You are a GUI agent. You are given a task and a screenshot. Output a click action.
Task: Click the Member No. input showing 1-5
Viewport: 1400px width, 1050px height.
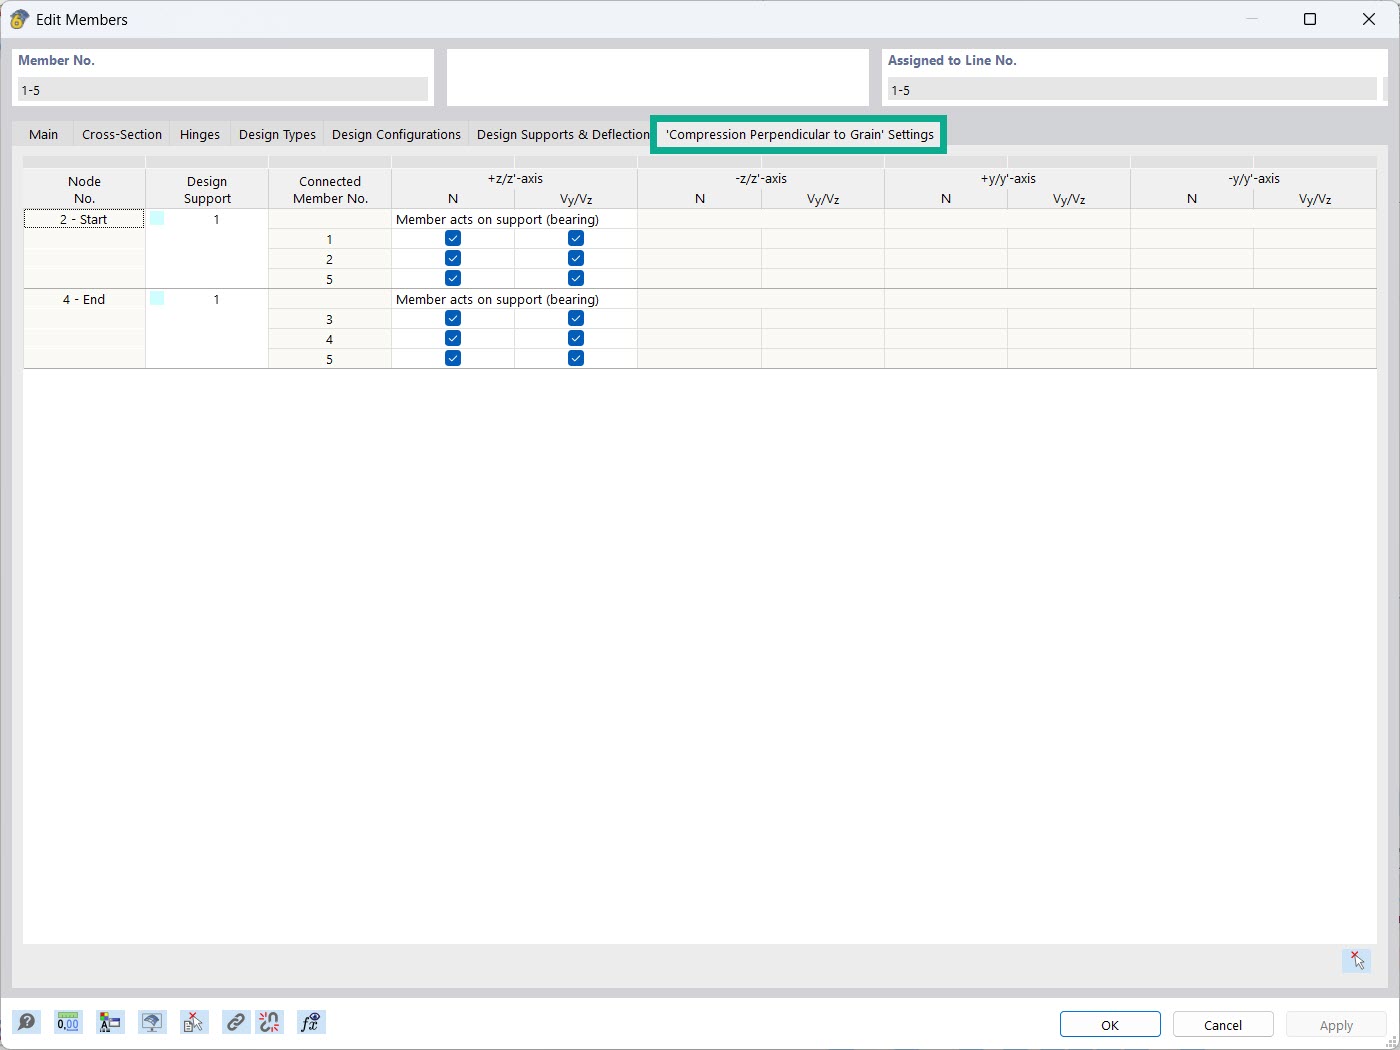[x=222, y=90]
